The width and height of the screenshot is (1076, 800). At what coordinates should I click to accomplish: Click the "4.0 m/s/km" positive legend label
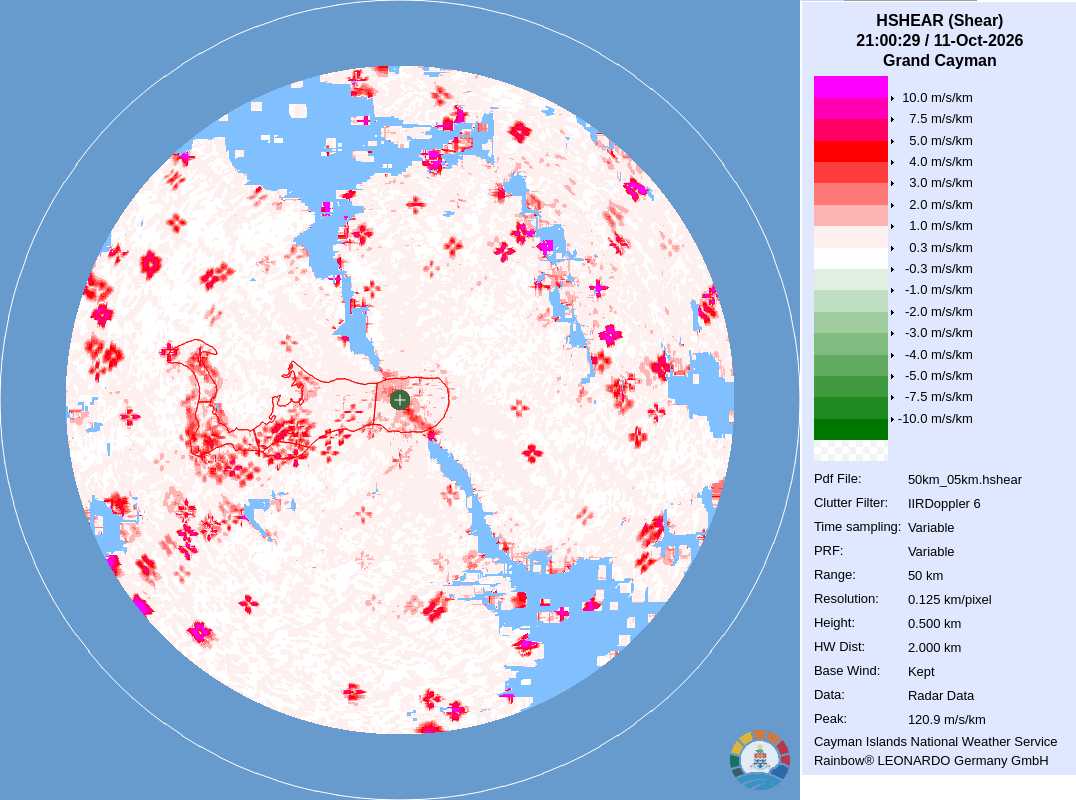coord(940,162)
